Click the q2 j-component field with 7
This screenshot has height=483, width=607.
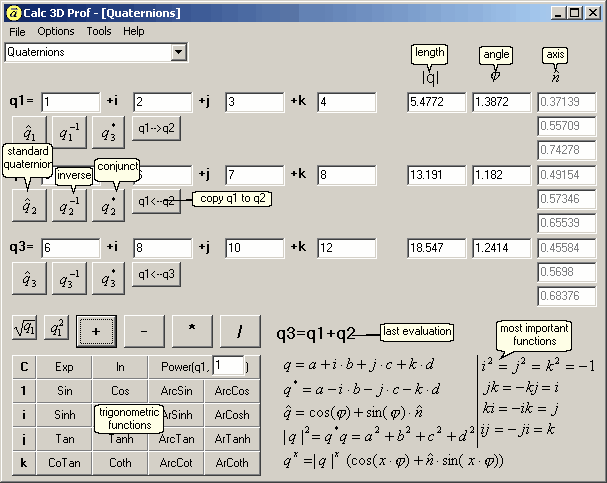(255, 175)
